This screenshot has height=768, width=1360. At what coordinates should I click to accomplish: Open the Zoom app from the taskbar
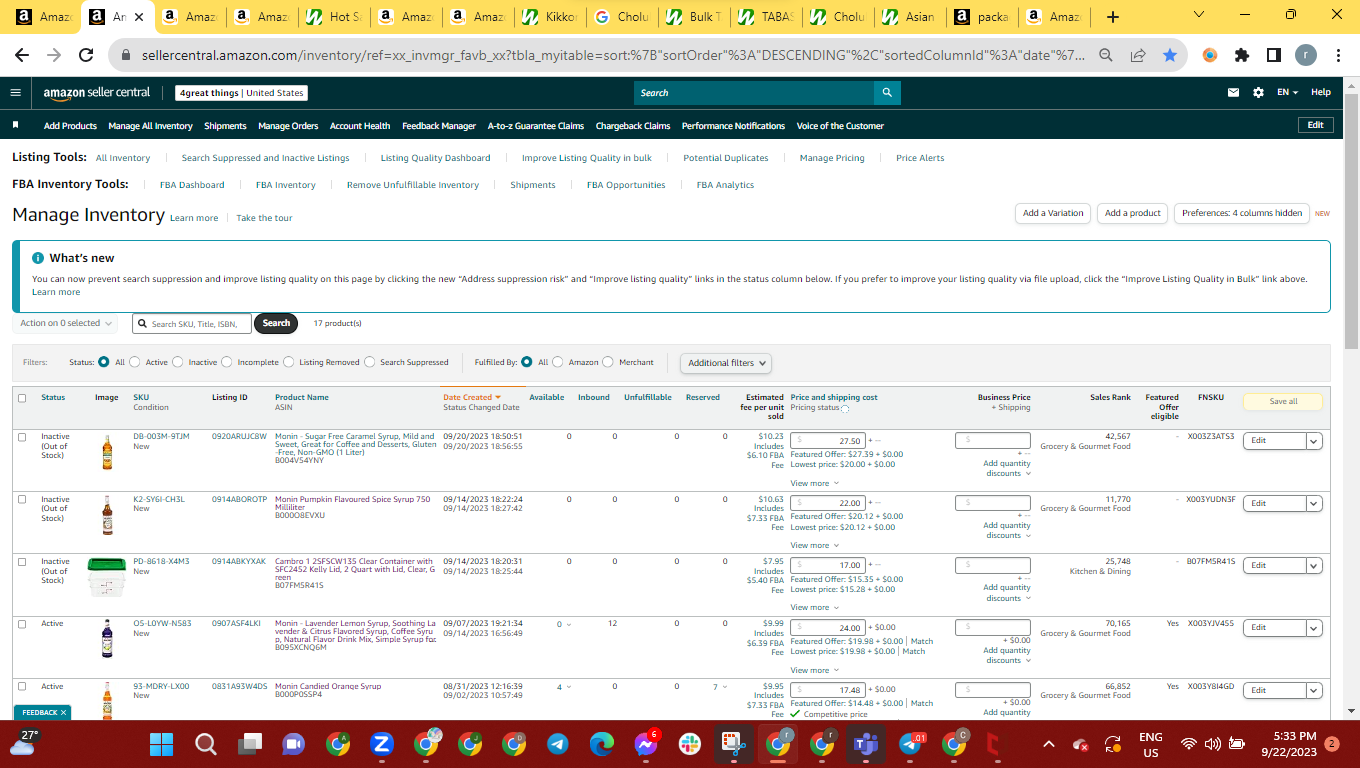[381, 744]
